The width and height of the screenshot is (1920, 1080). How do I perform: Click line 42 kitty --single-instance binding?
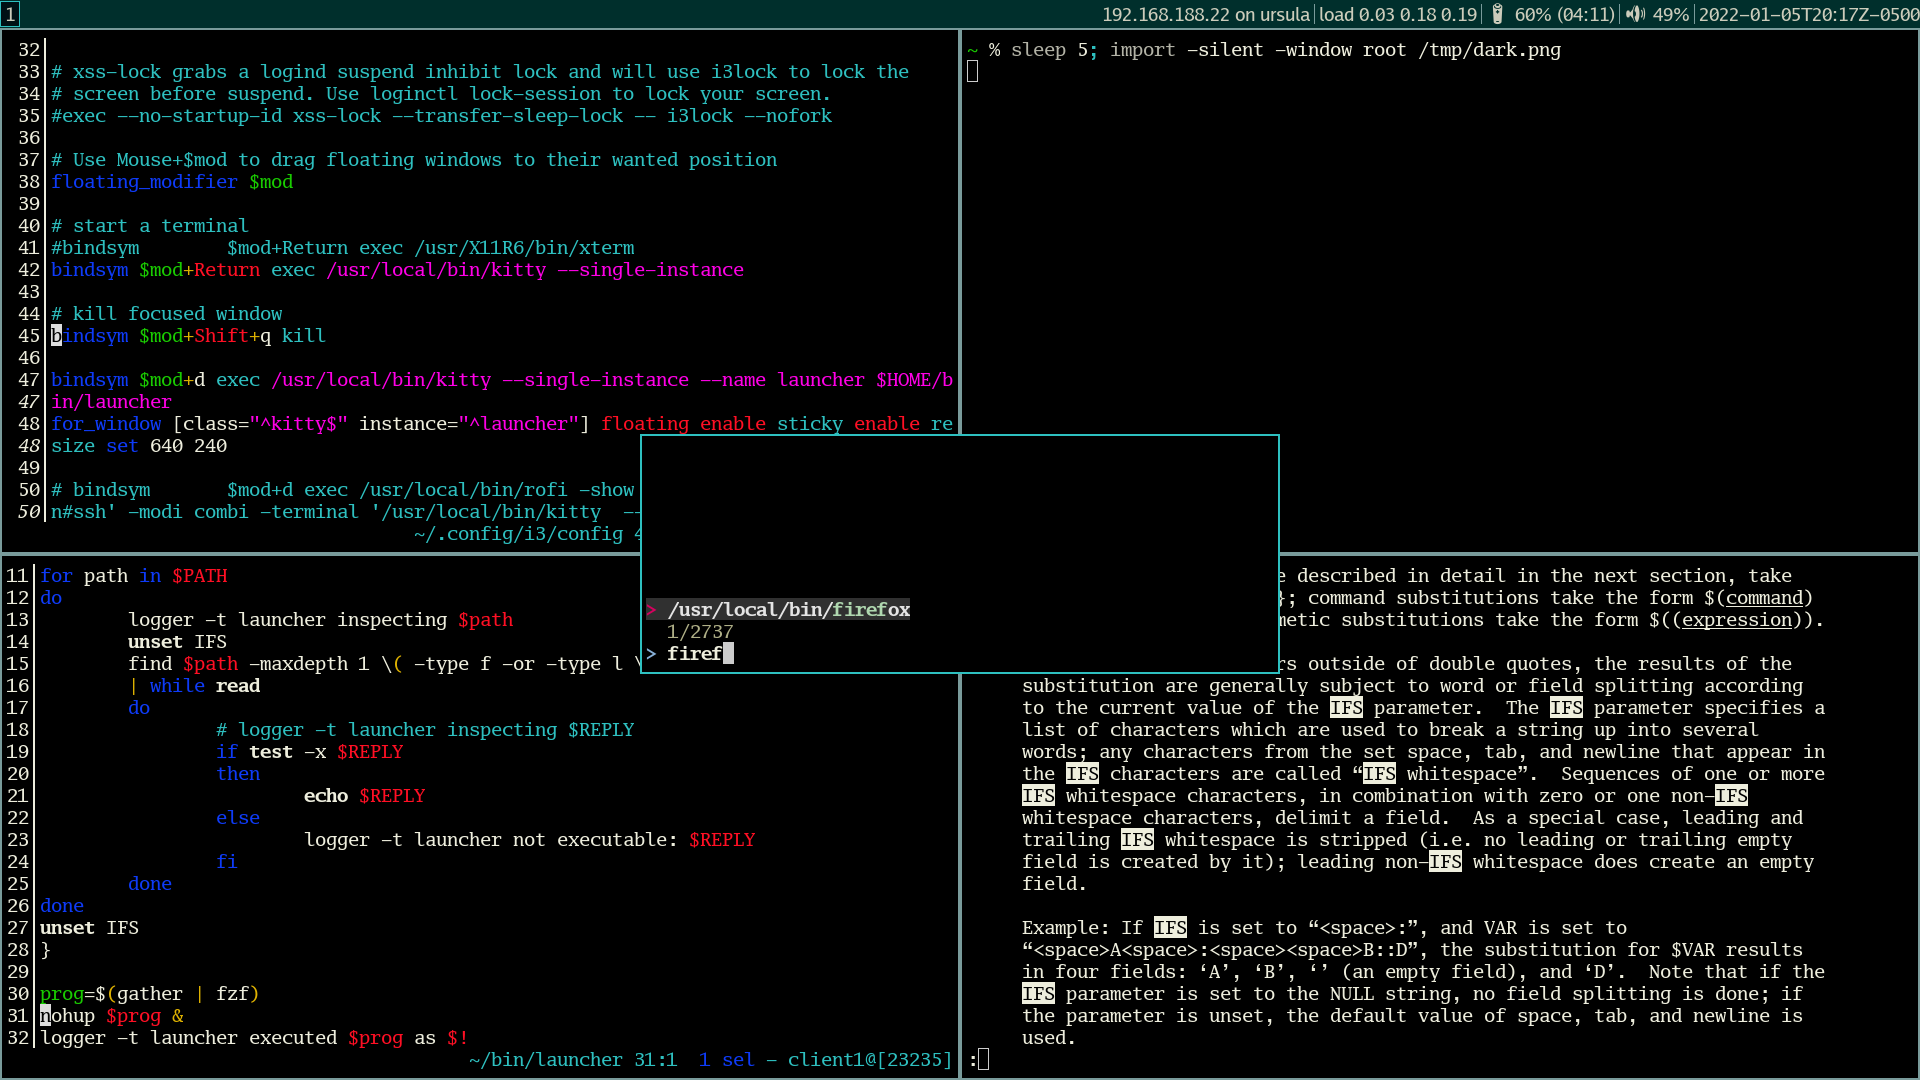(x=397, y=270)
